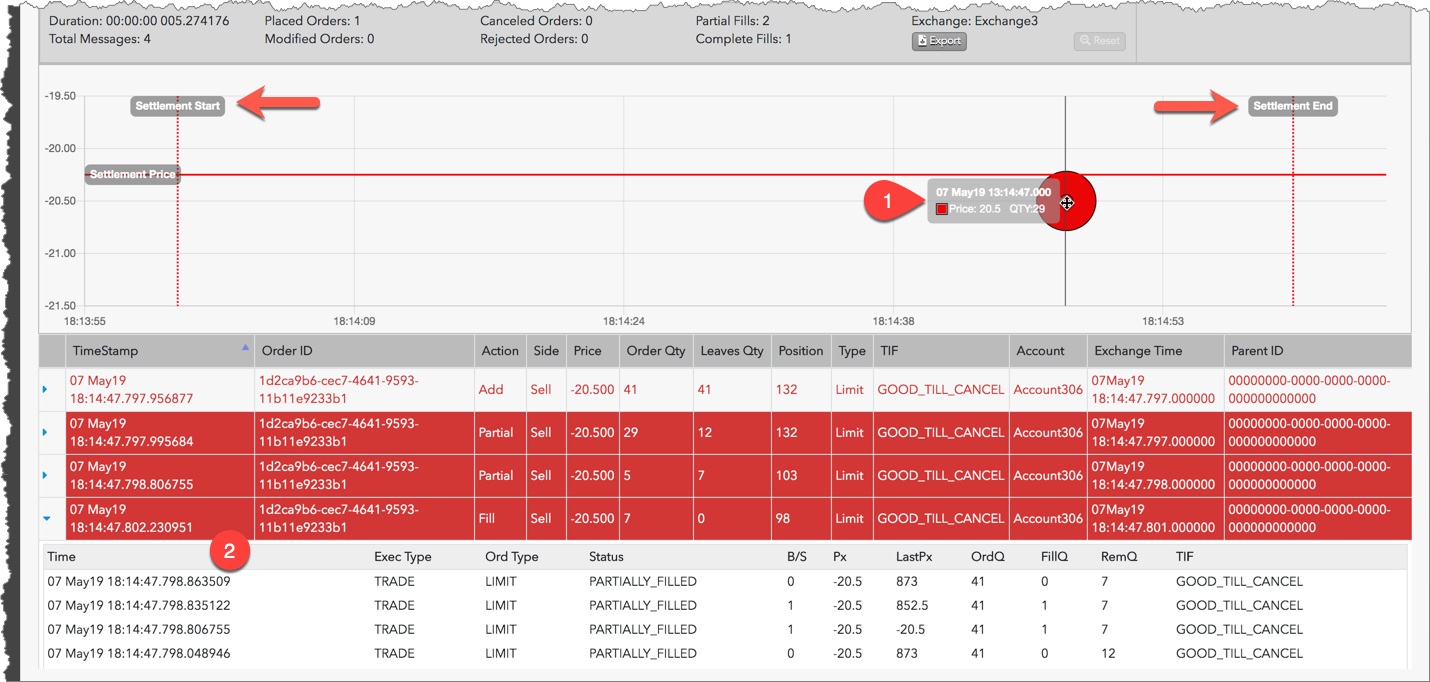Viewport: 1430px width, 682px height.
Task: Click the Settlement Price line label
Action: click(132, 174)
